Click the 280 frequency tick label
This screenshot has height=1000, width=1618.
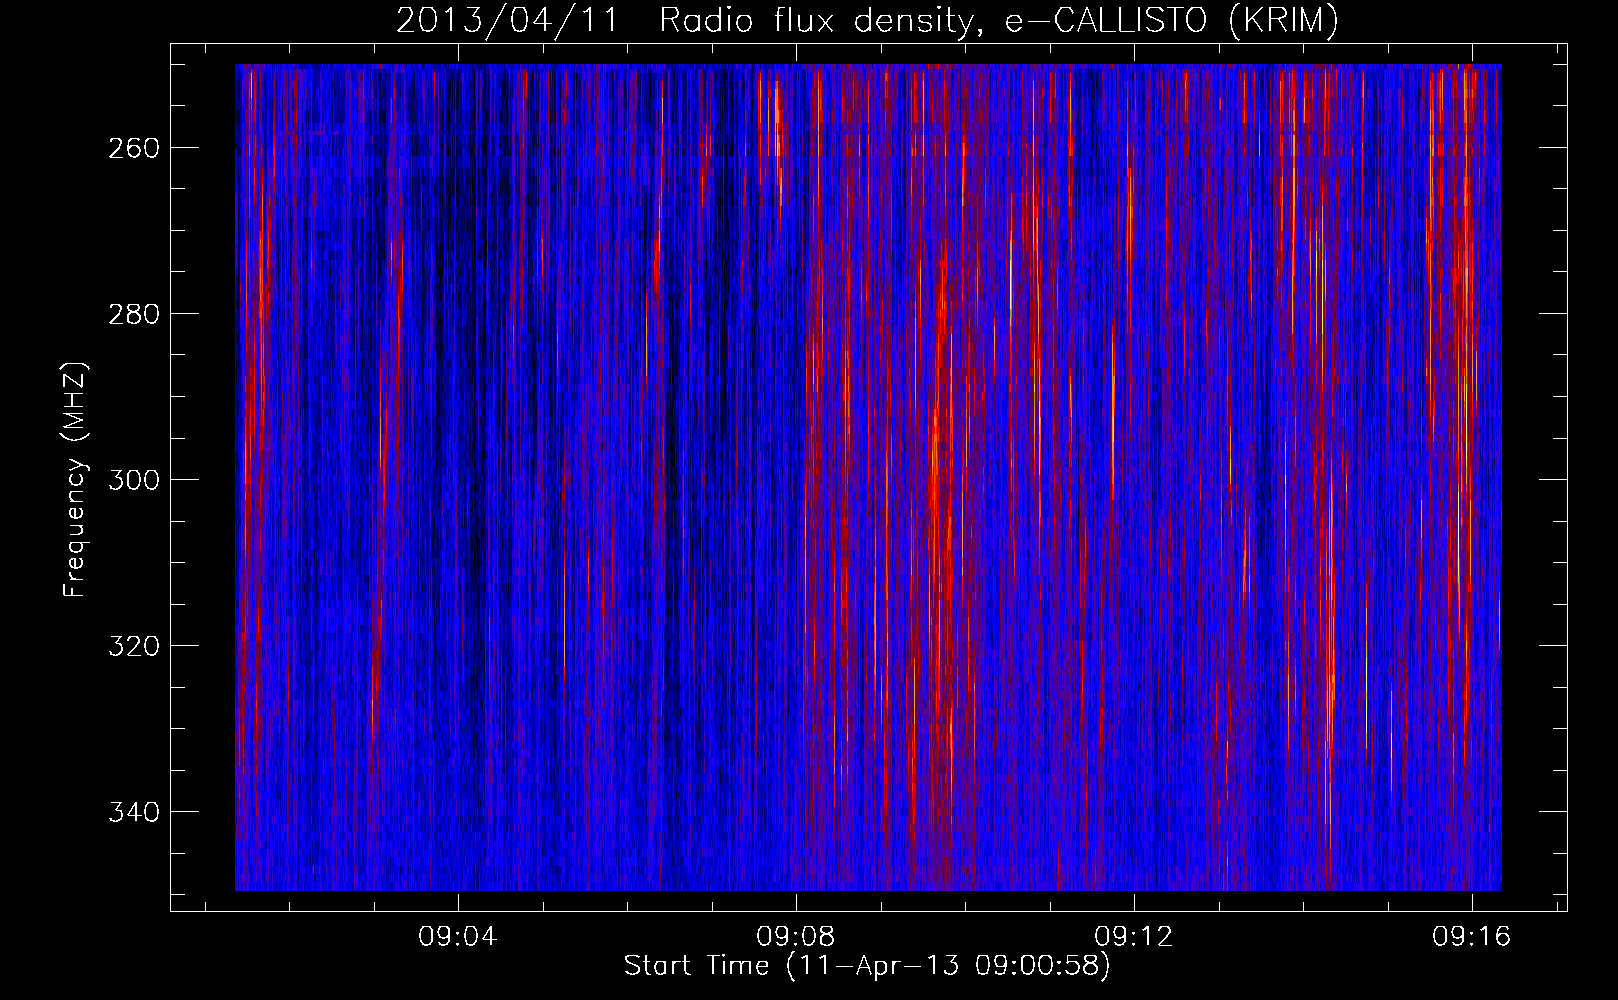click(133, 314)
